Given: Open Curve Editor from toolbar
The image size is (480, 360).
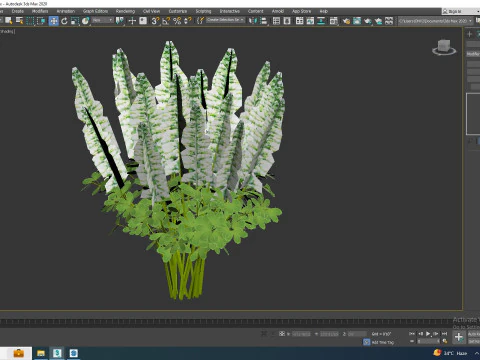Looking at the screenshot, I should [x=310, y=21].
